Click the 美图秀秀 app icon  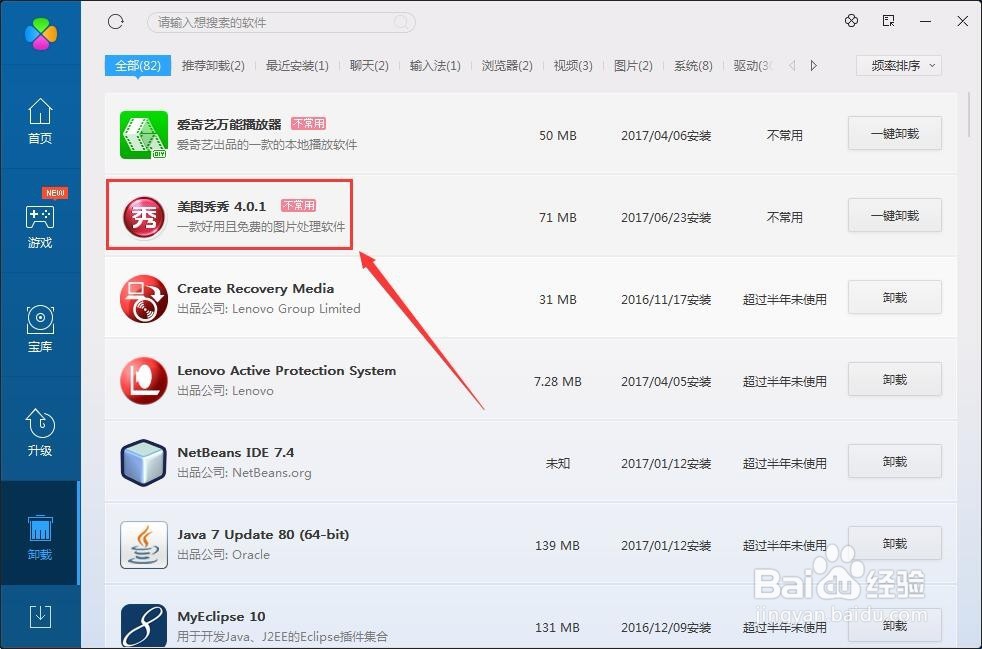point(144,217)
